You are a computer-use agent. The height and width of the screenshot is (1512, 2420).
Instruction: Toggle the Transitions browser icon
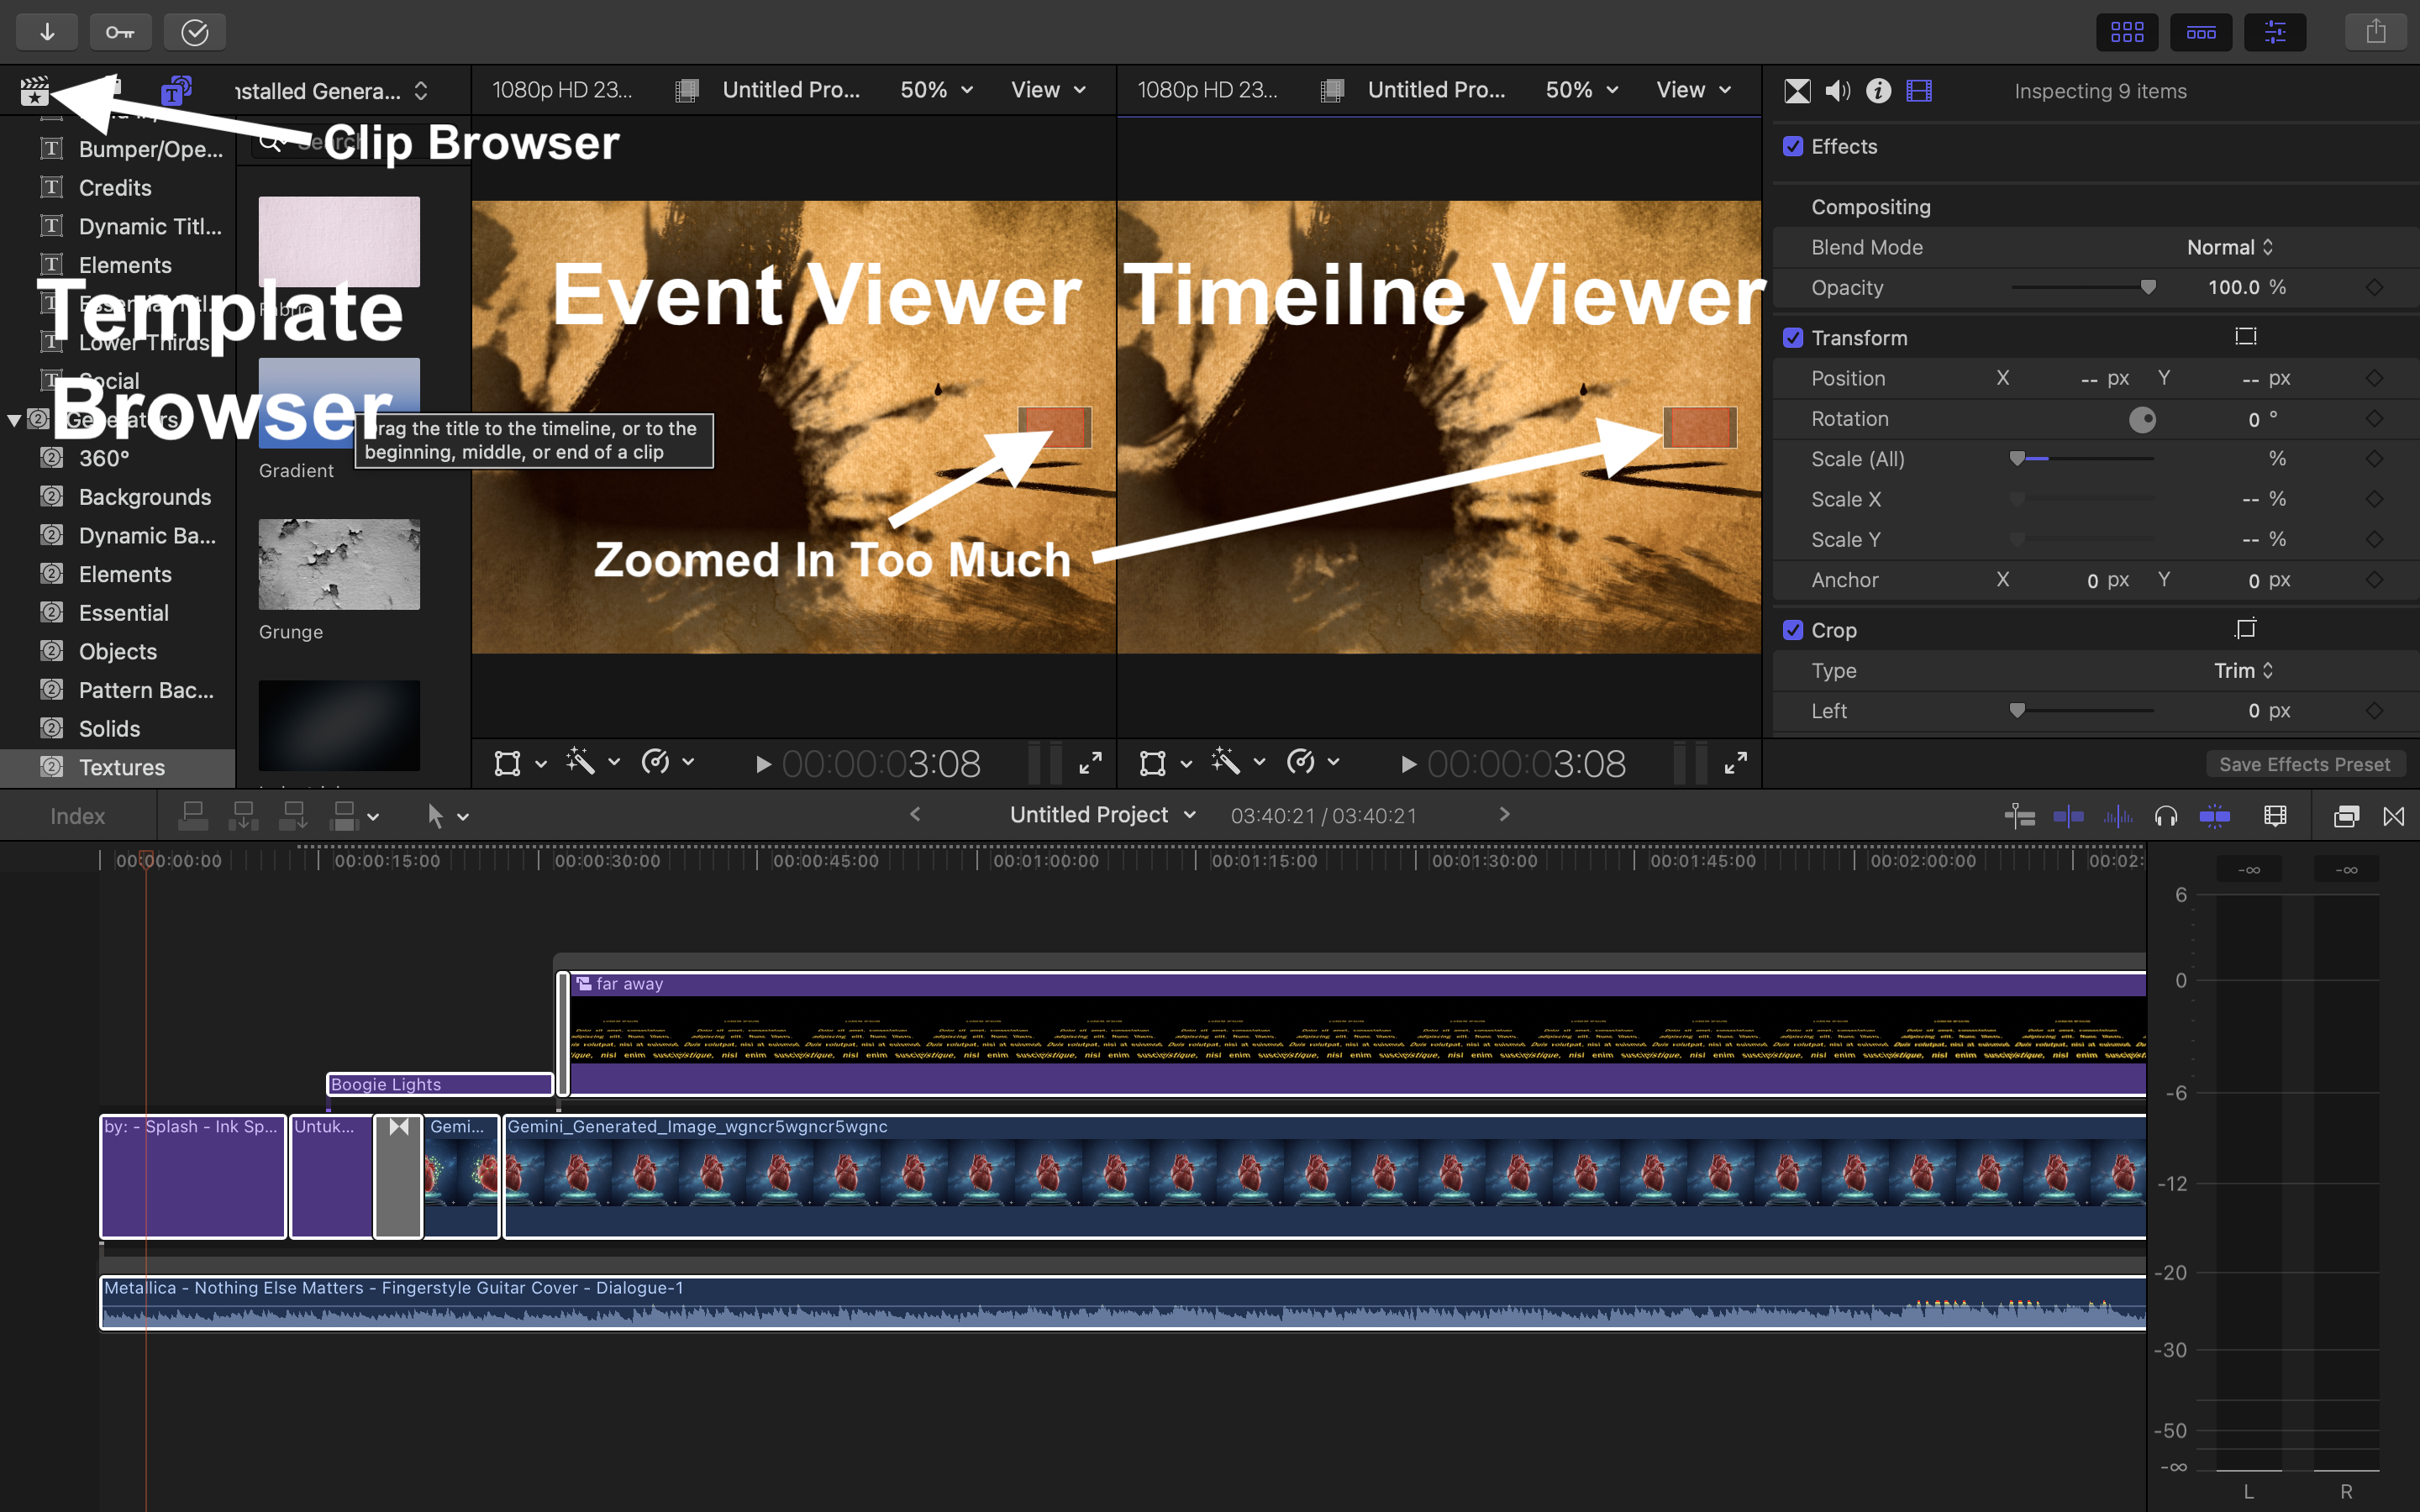tap(2394, 817)
